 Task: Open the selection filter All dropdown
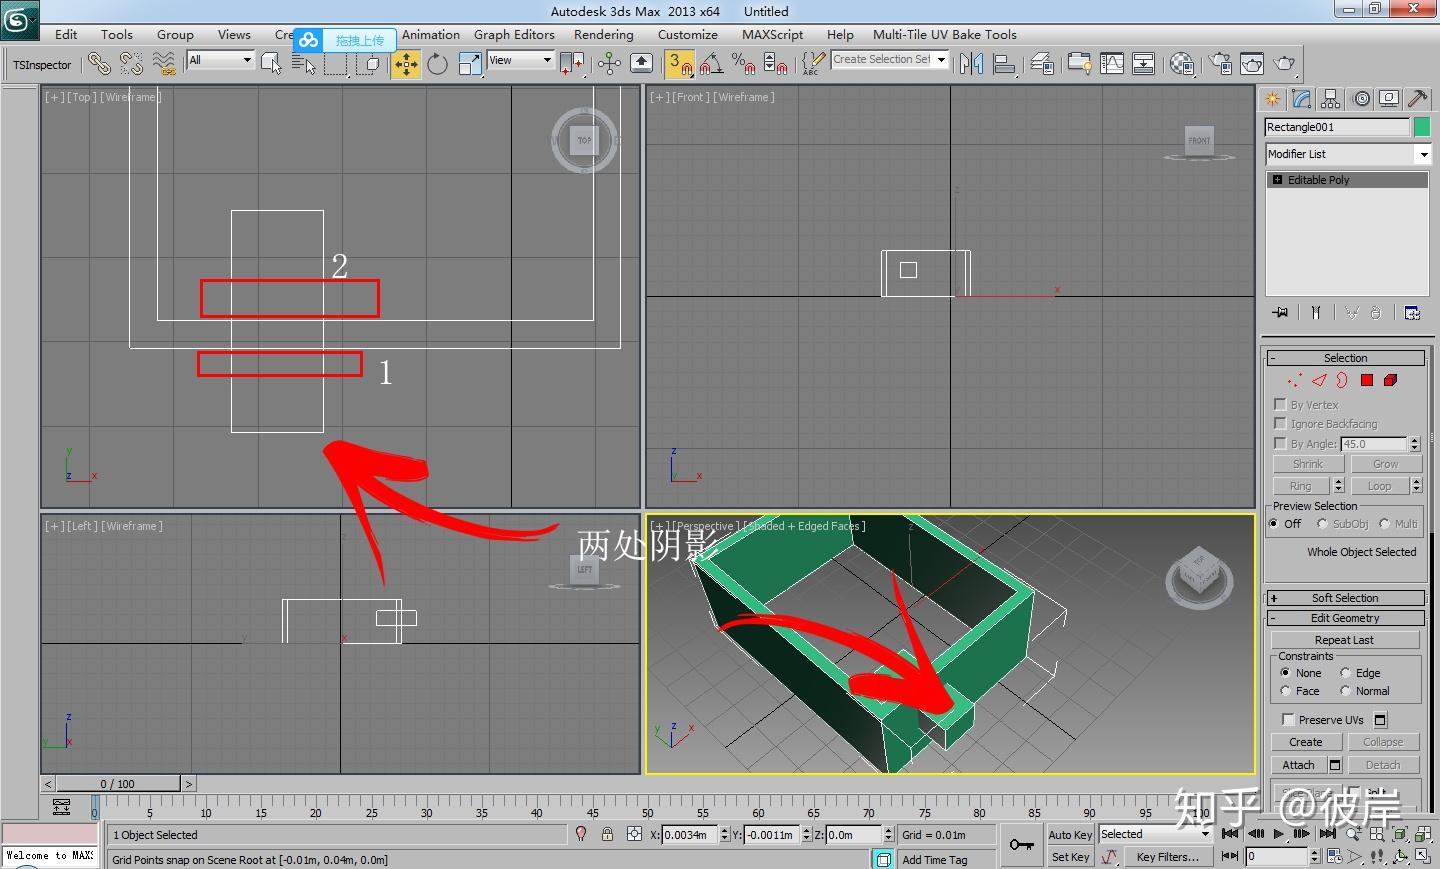220,60
